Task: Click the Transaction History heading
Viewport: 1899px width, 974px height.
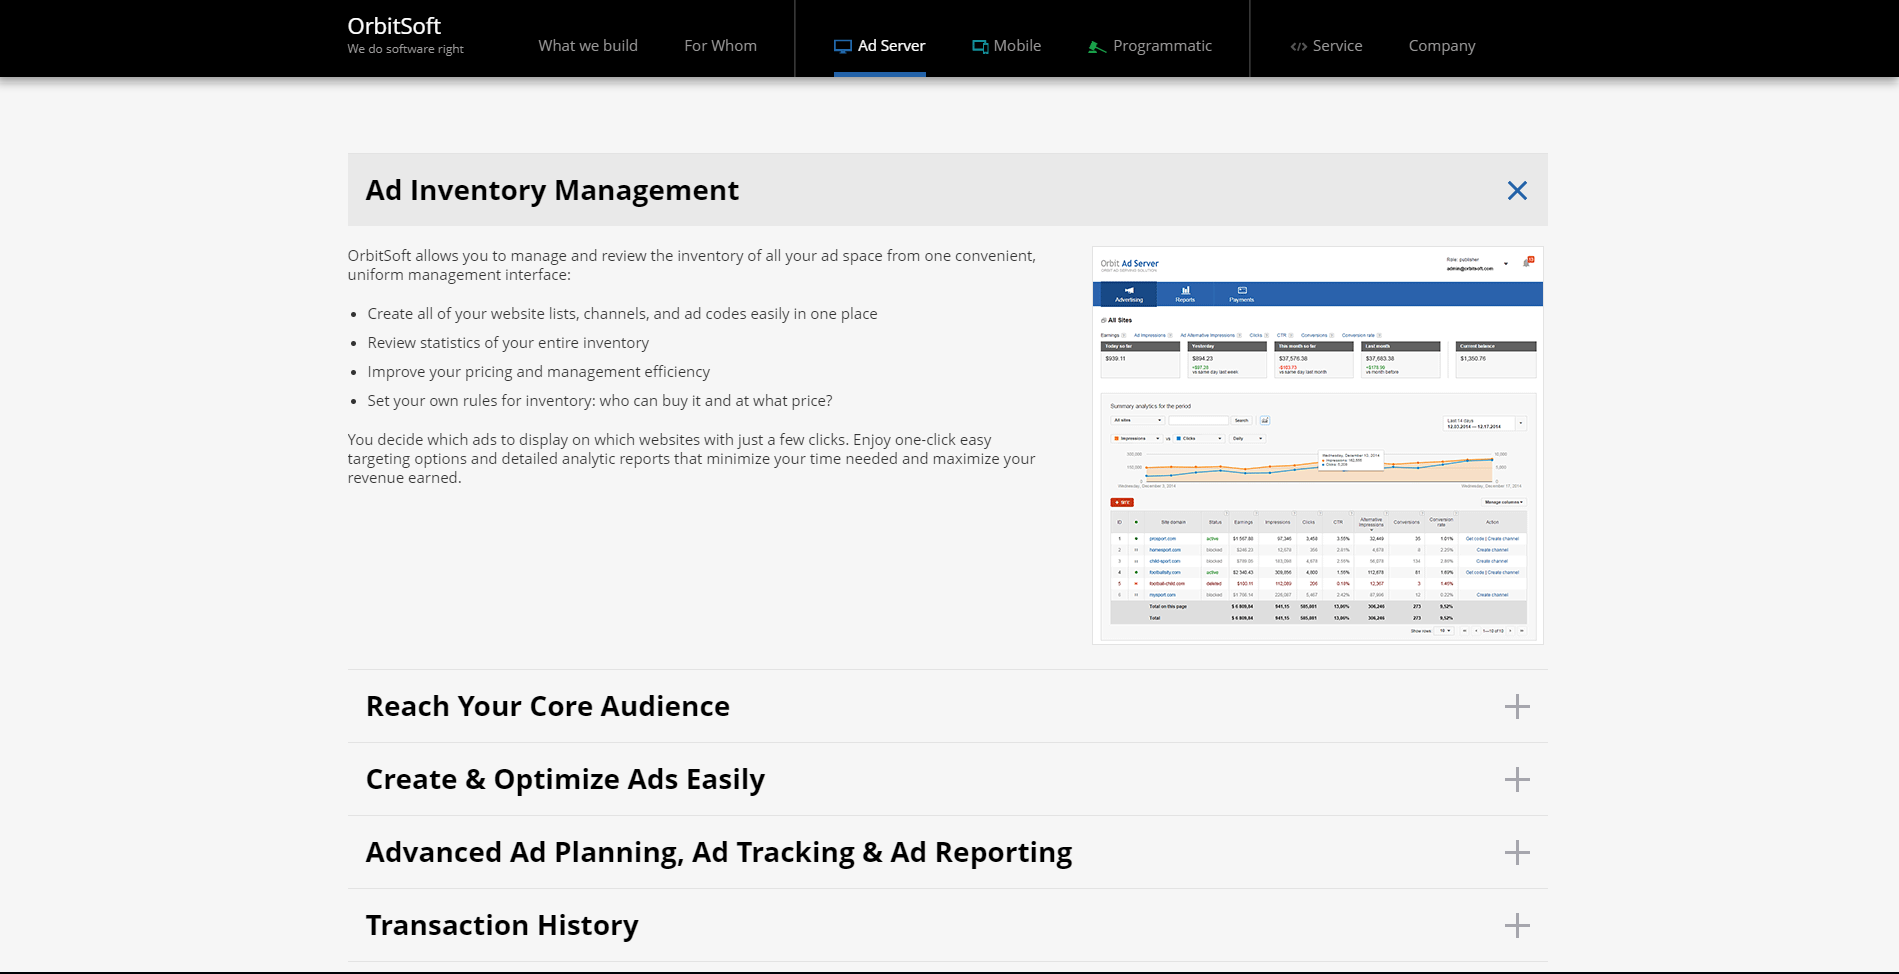Action: (x=502, y=925)
